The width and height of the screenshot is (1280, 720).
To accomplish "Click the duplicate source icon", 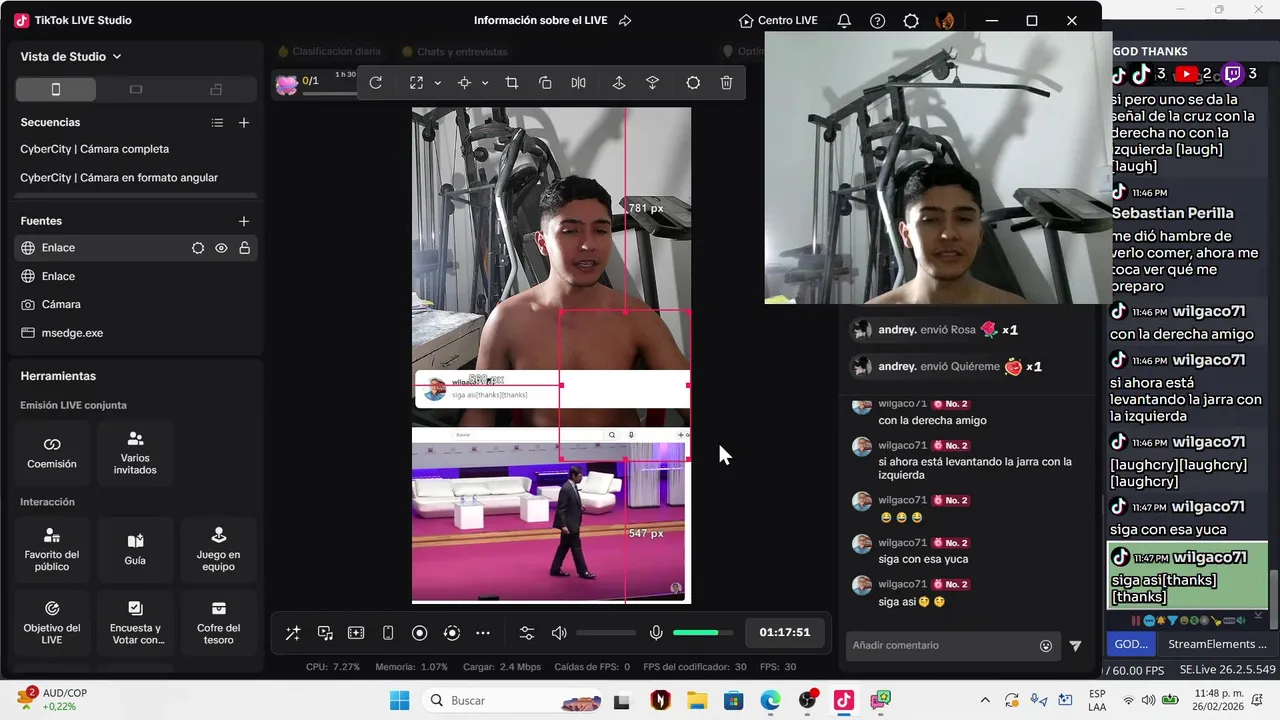I will click(x=545, y=83).
